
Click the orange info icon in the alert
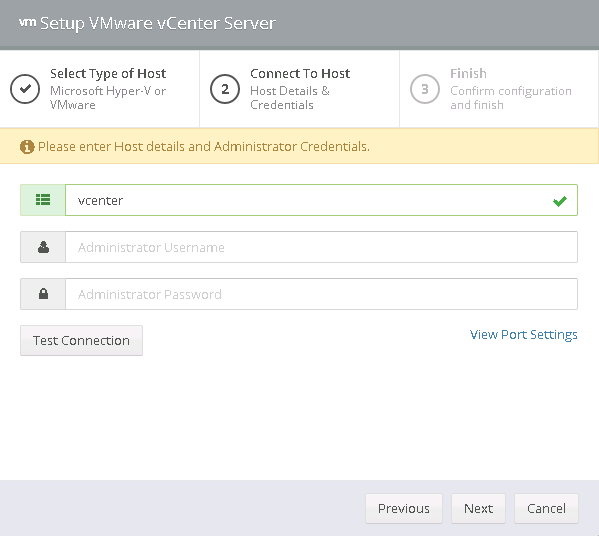pyautogui.click(x=27, y=147)
